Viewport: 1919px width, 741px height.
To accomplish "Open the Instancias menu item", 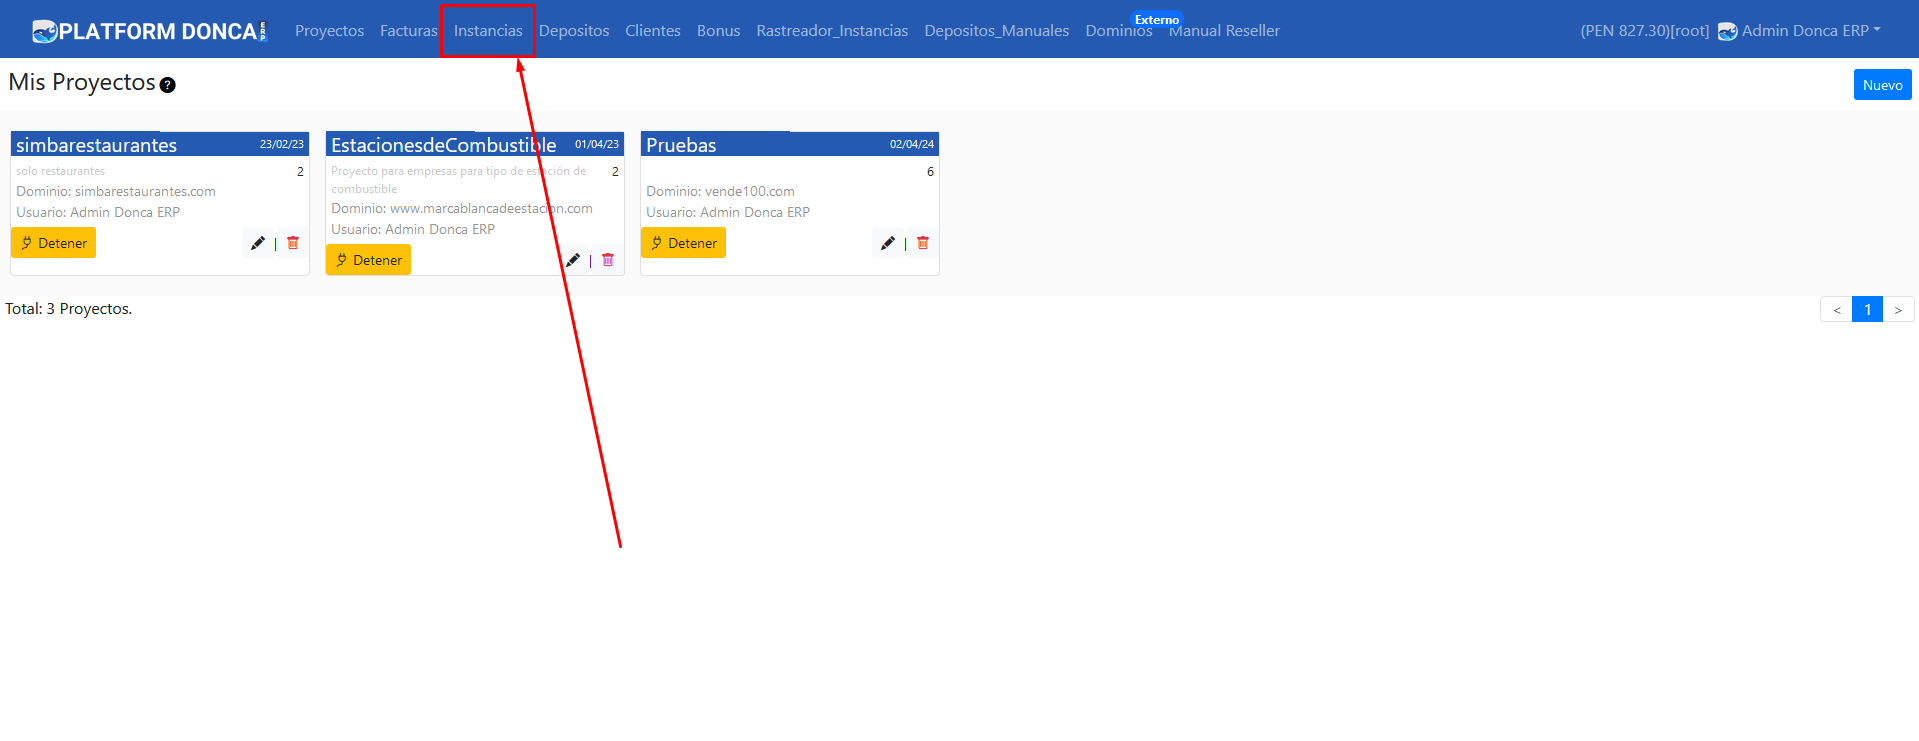I will click(488, 31).
